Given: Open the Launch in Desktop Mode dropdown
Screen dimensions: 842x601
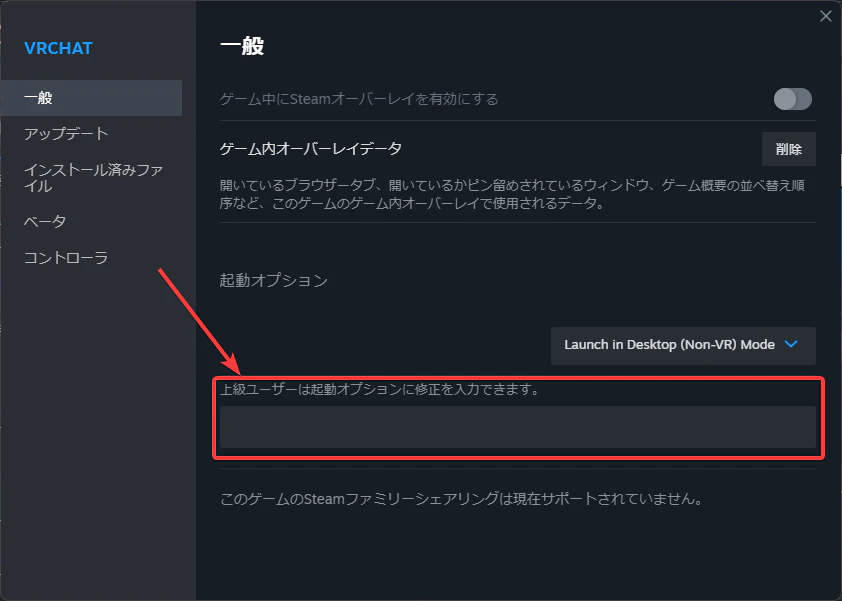Looking at the screenshot, I should [683, 345].
